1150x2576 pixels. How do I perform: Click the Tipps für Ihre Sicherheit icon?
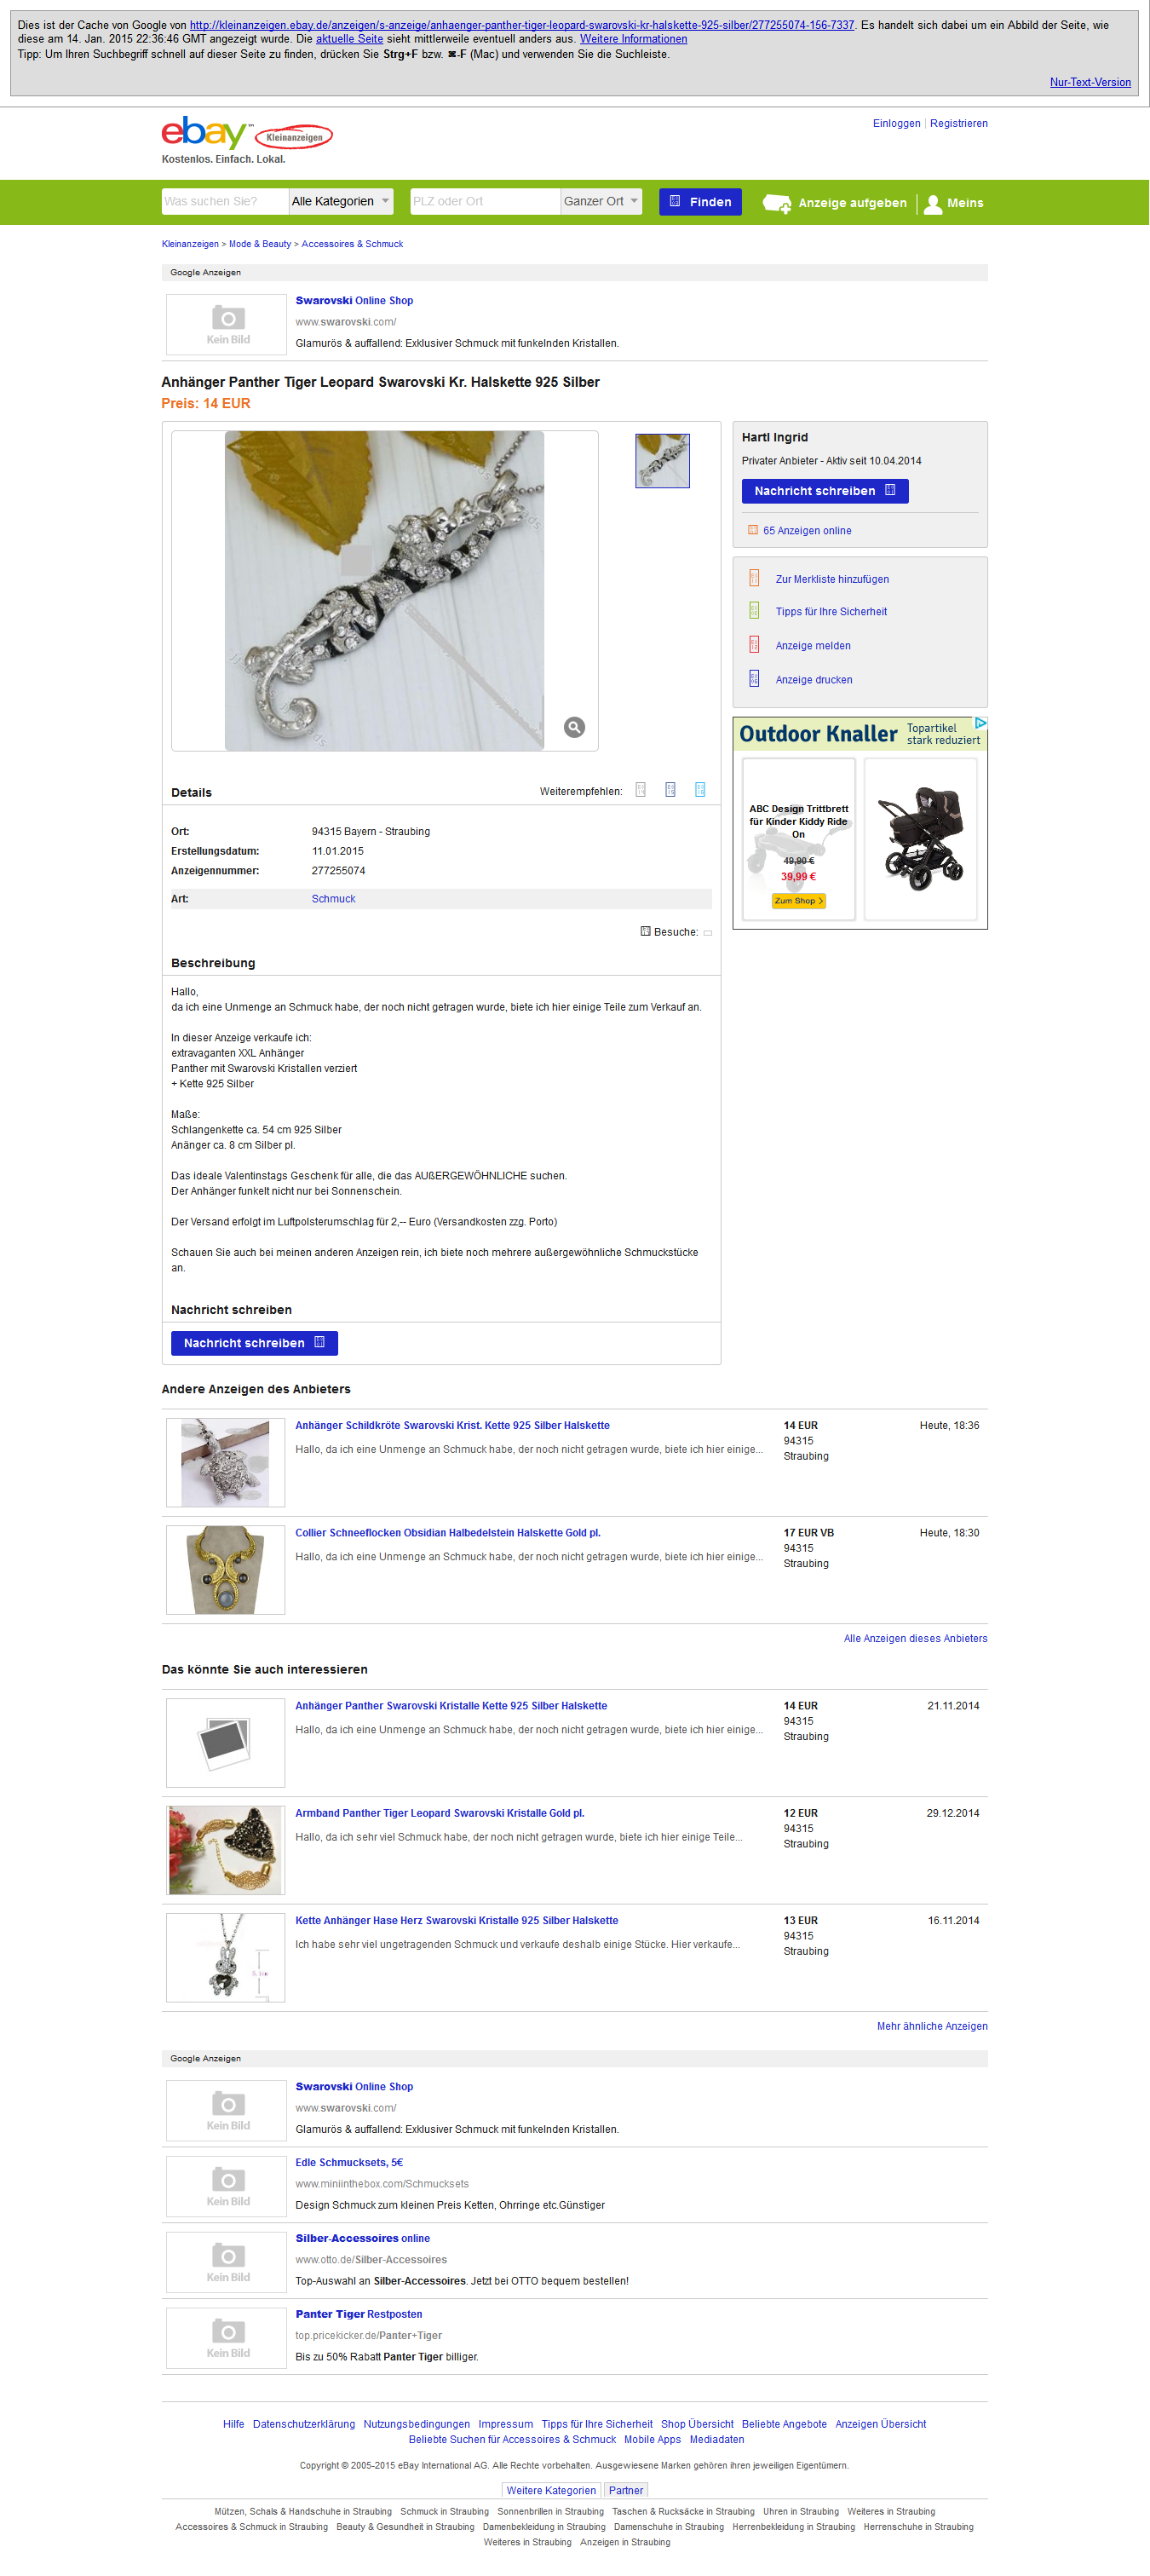[x=754, y=611]
